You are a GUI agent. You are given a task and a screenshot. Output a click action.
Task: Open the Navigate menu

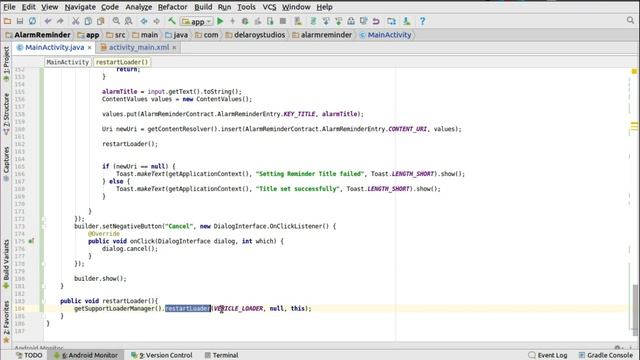tap(80, 7)
